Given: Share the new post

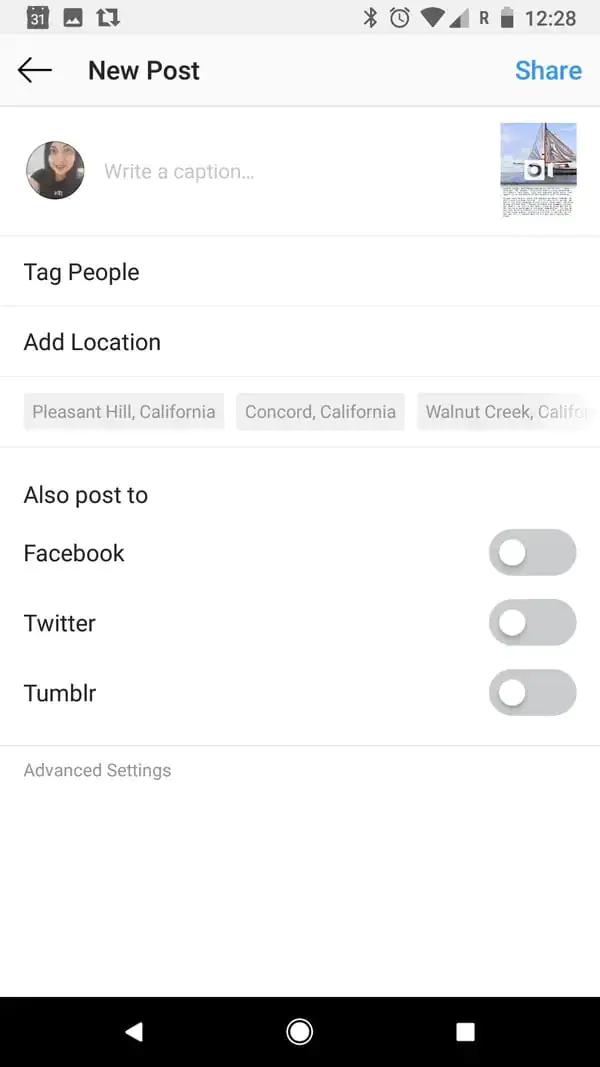Looking at the screenshot, I should [x=548, y=70].
